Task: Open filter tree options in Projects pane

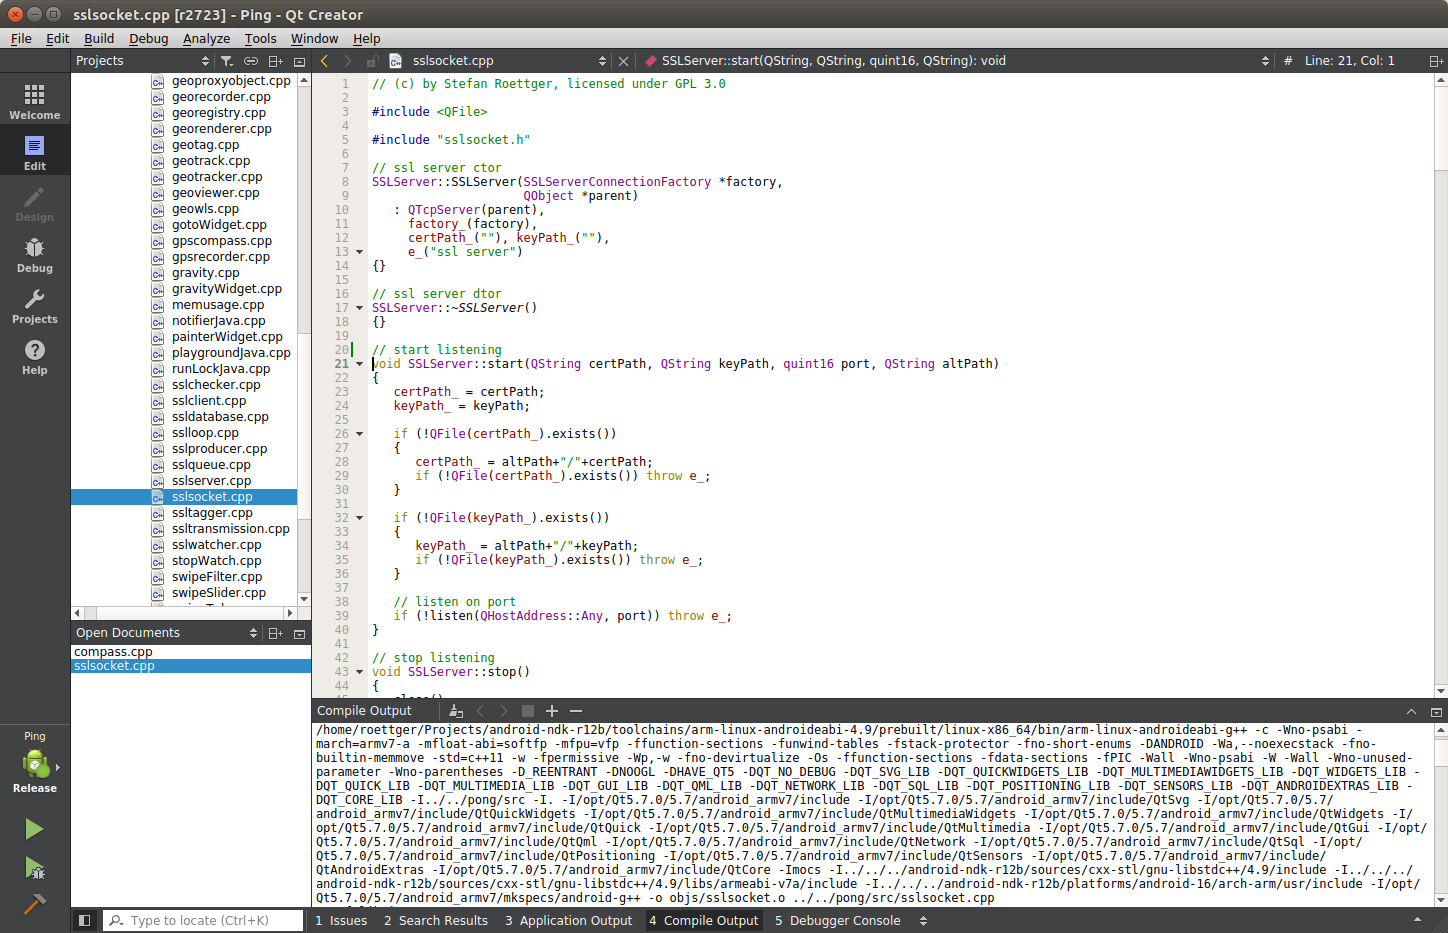Action: click(x=227, y=61)
